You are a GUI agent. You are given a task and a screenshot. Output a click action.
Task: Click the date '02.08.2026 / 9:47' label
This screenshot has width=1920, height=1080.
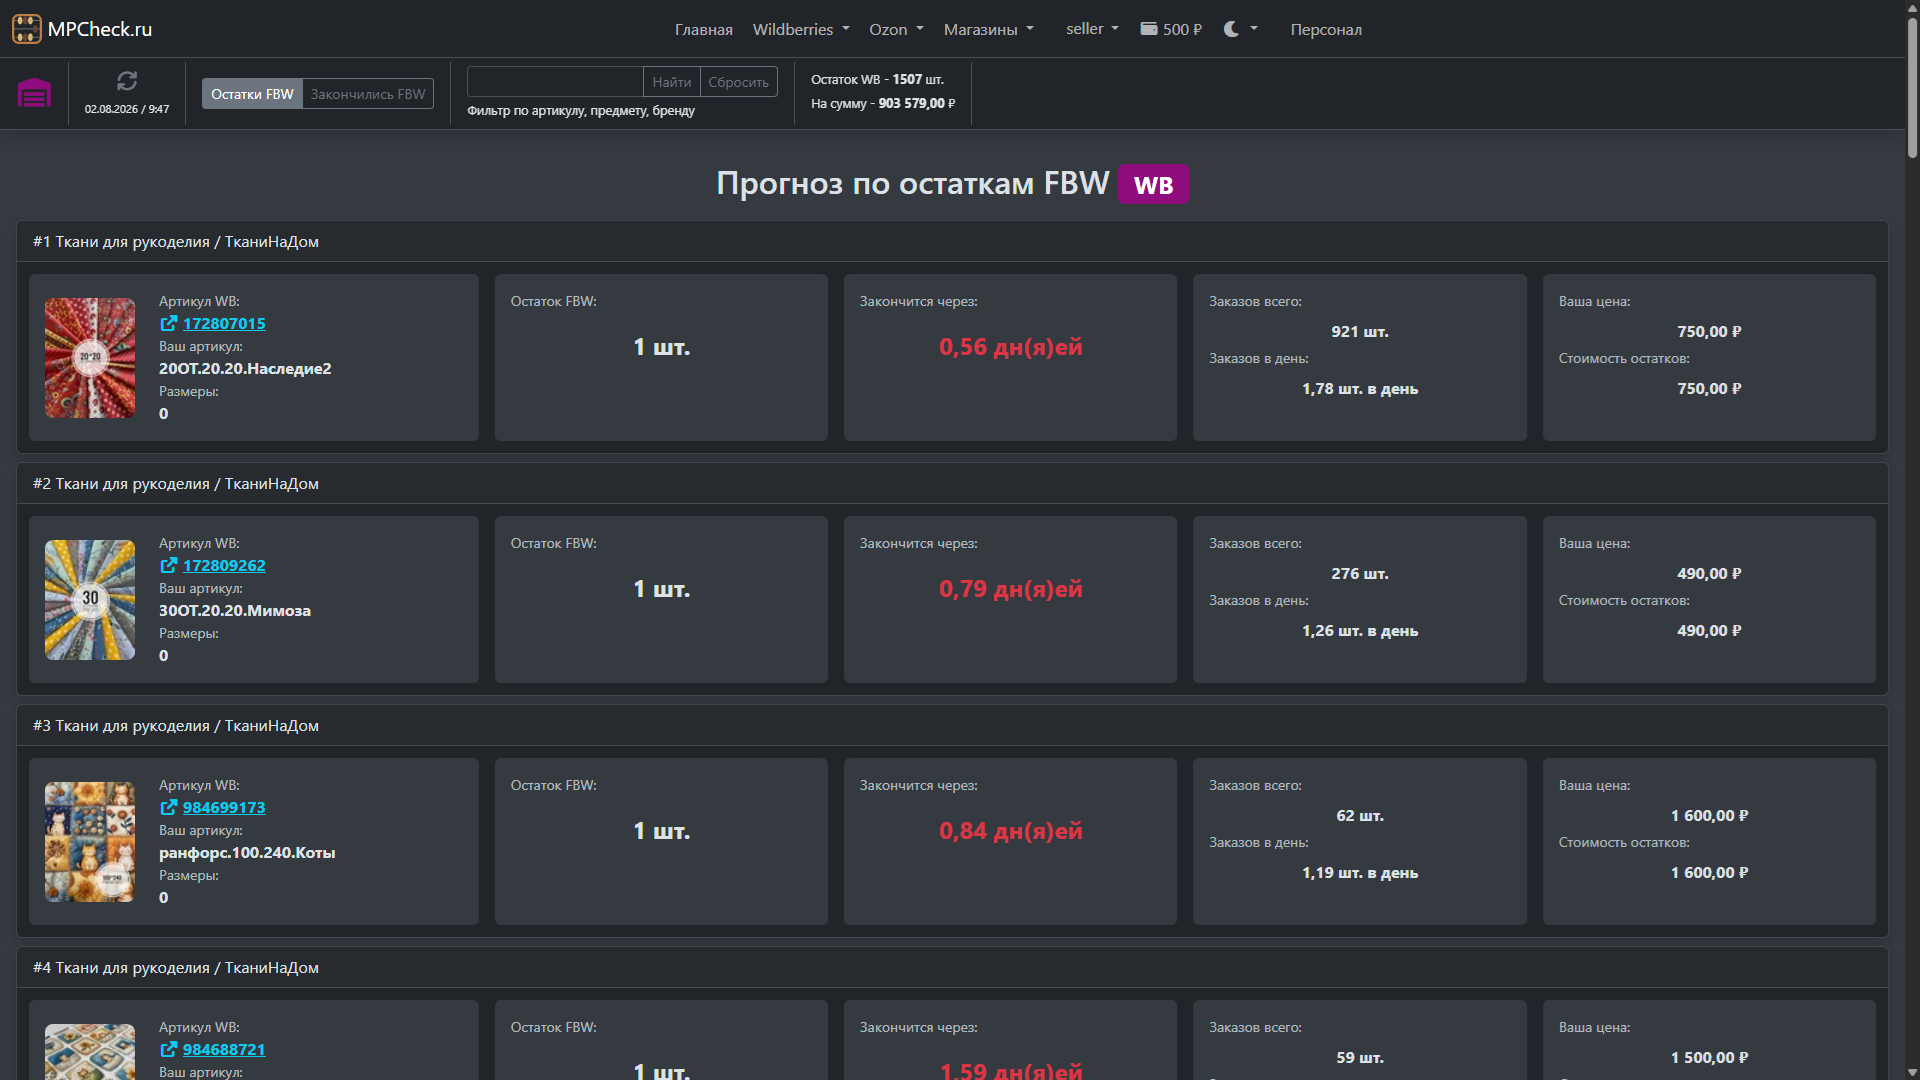pos(127,109)
